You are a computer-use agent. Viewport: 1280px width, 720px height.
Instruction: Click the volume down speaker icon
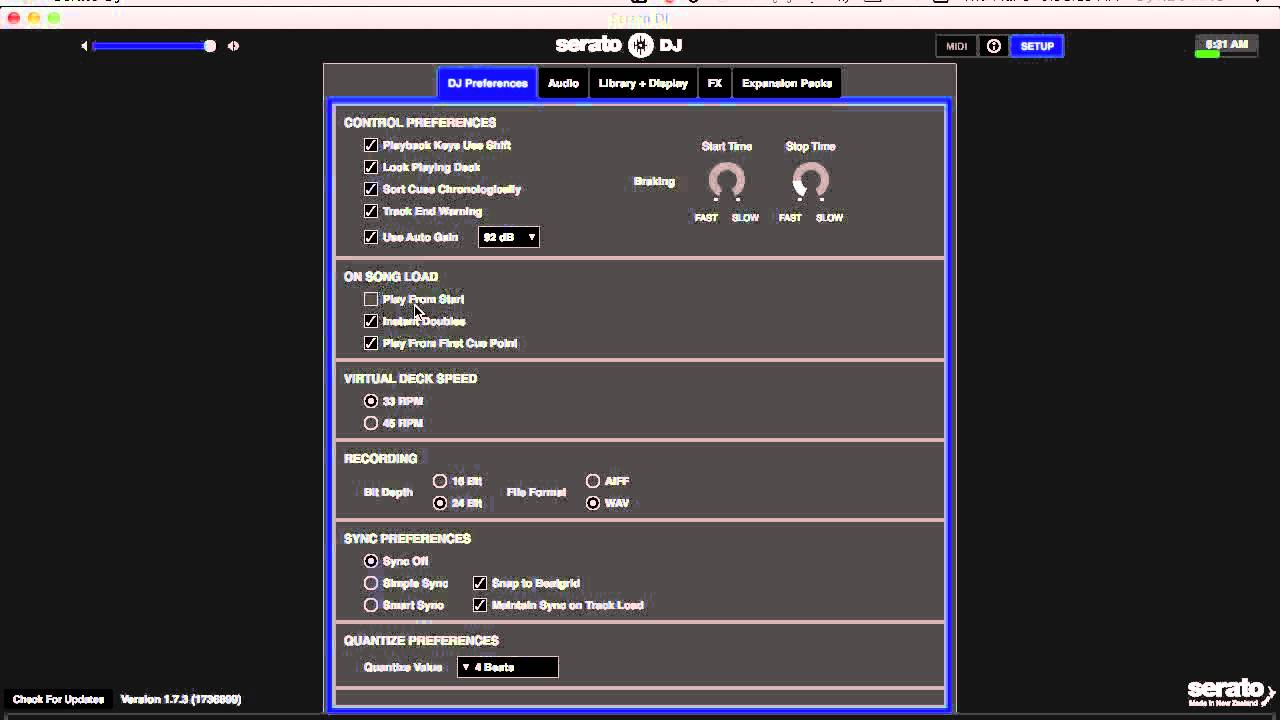pyautogui.click(x=84, y=46)
